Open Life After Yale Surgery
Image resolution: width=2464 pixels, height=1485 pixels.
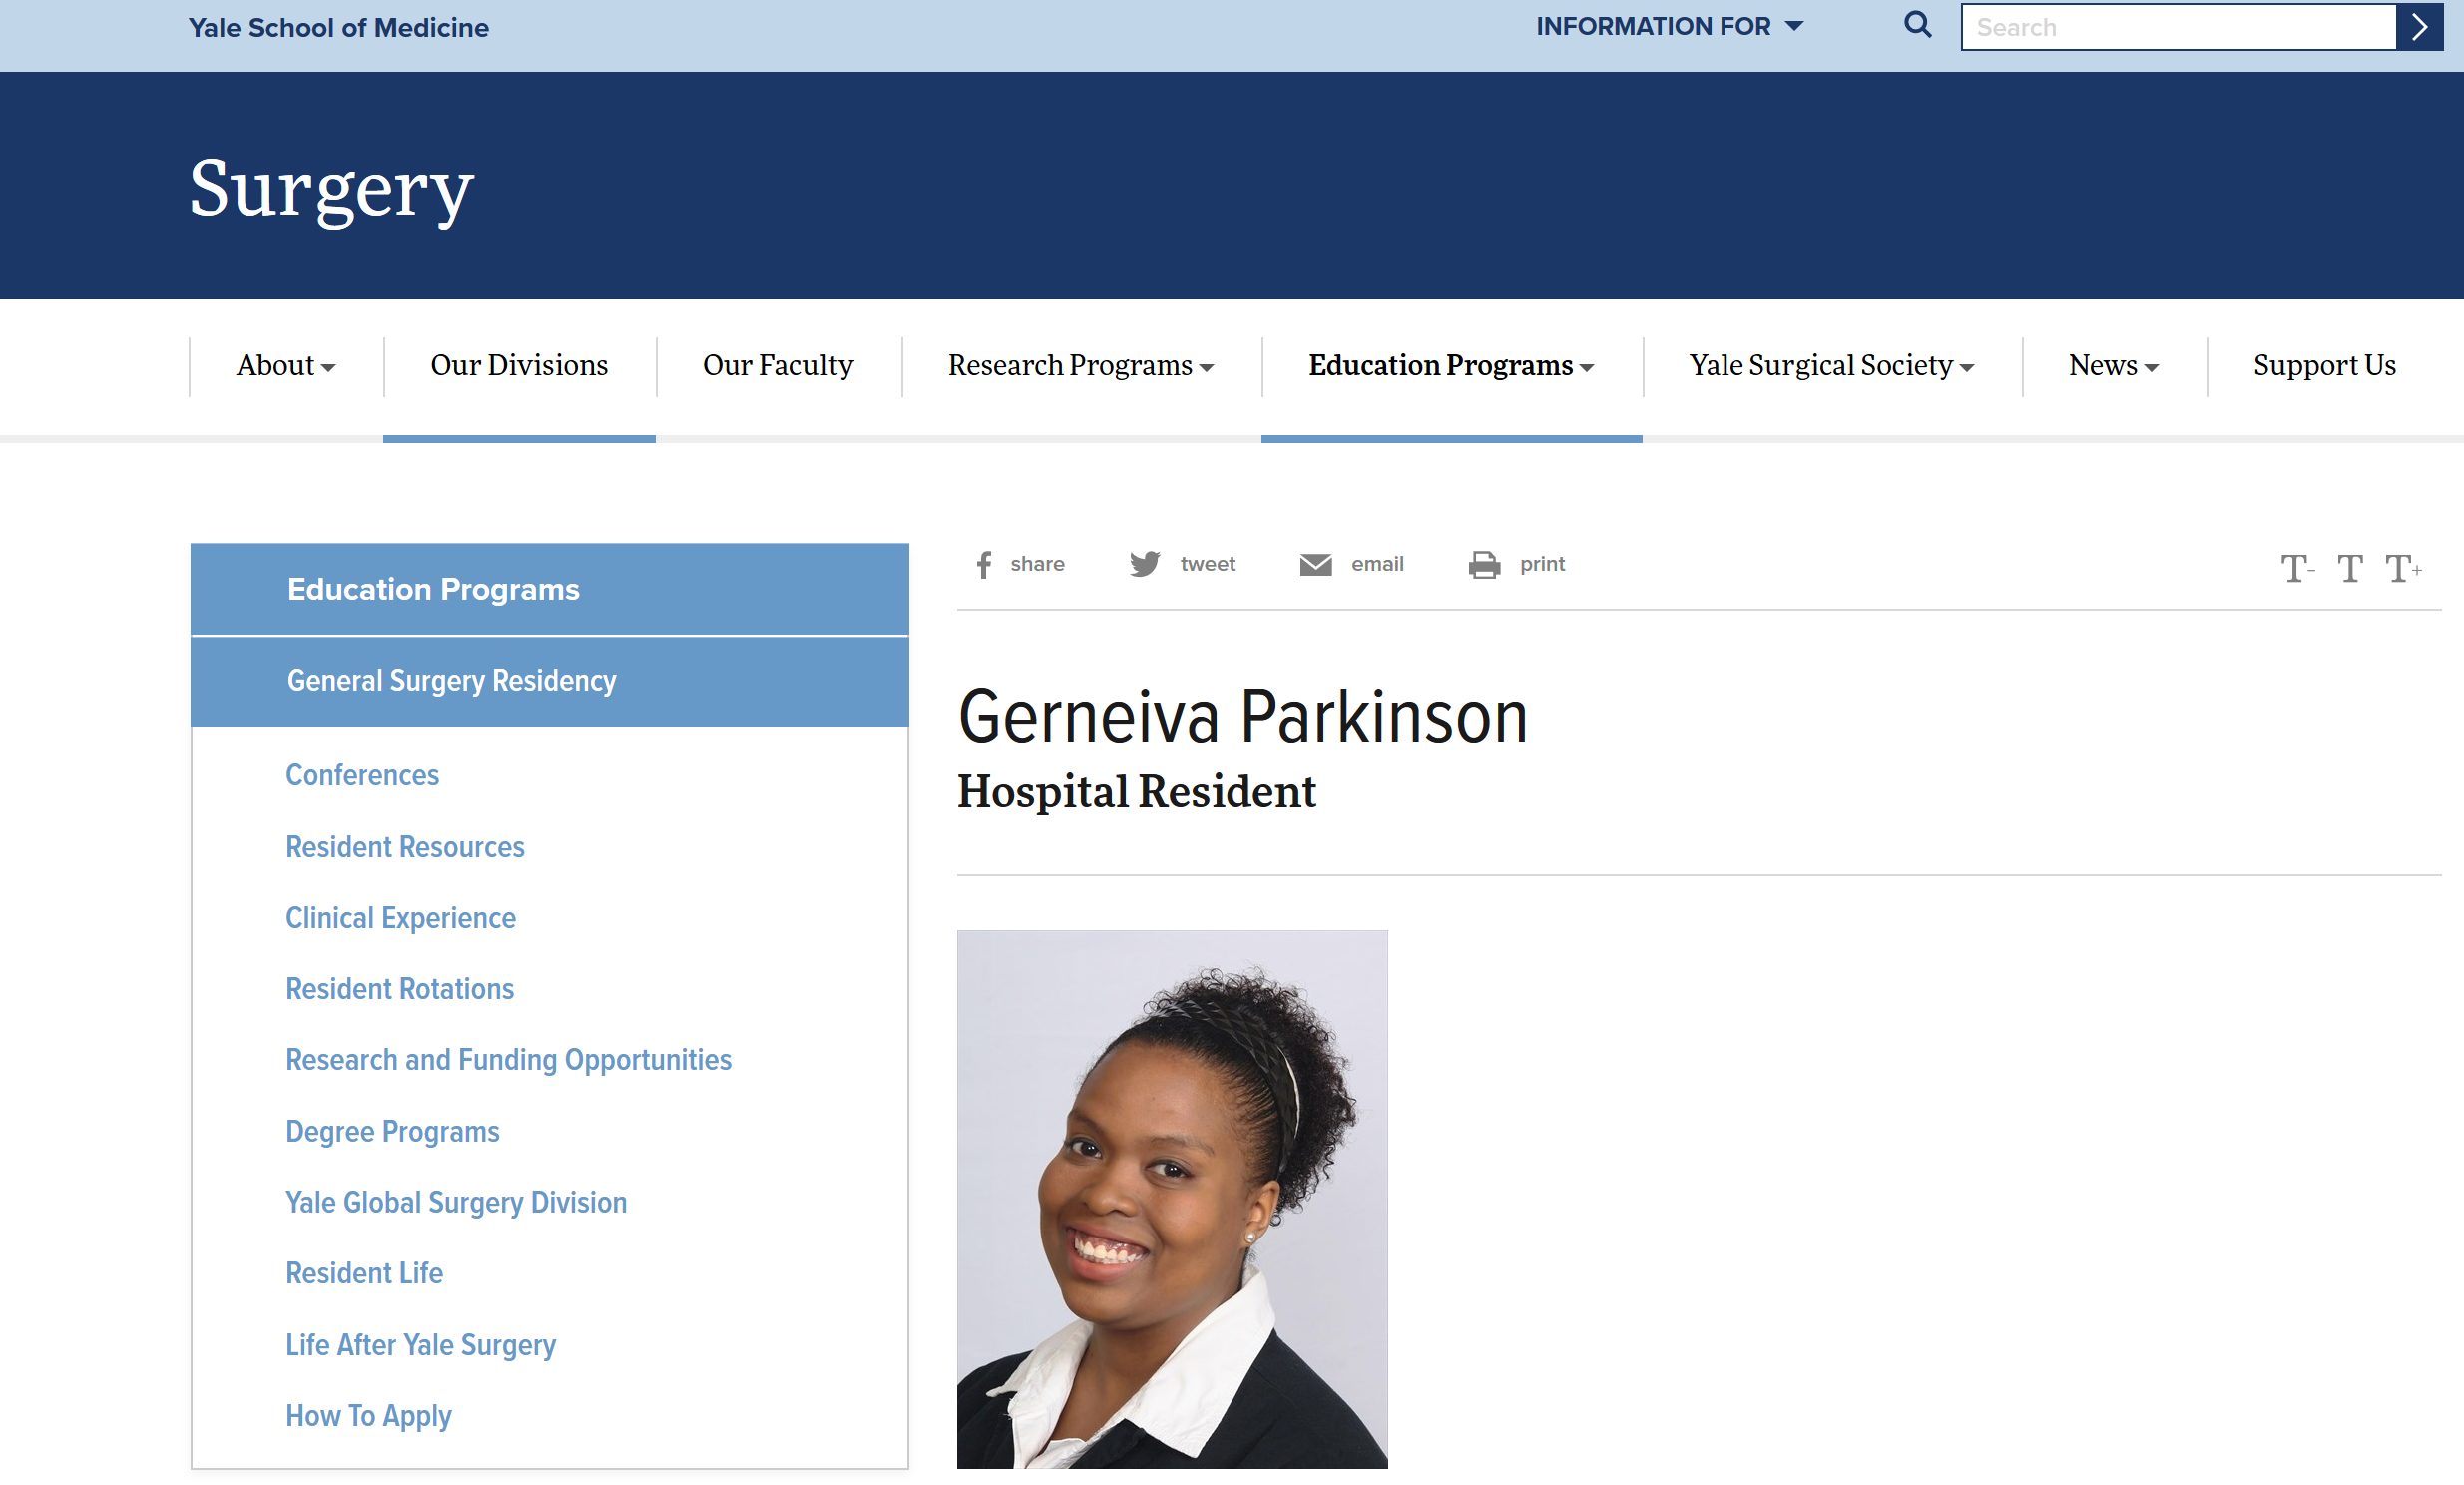click(420, 1345)
